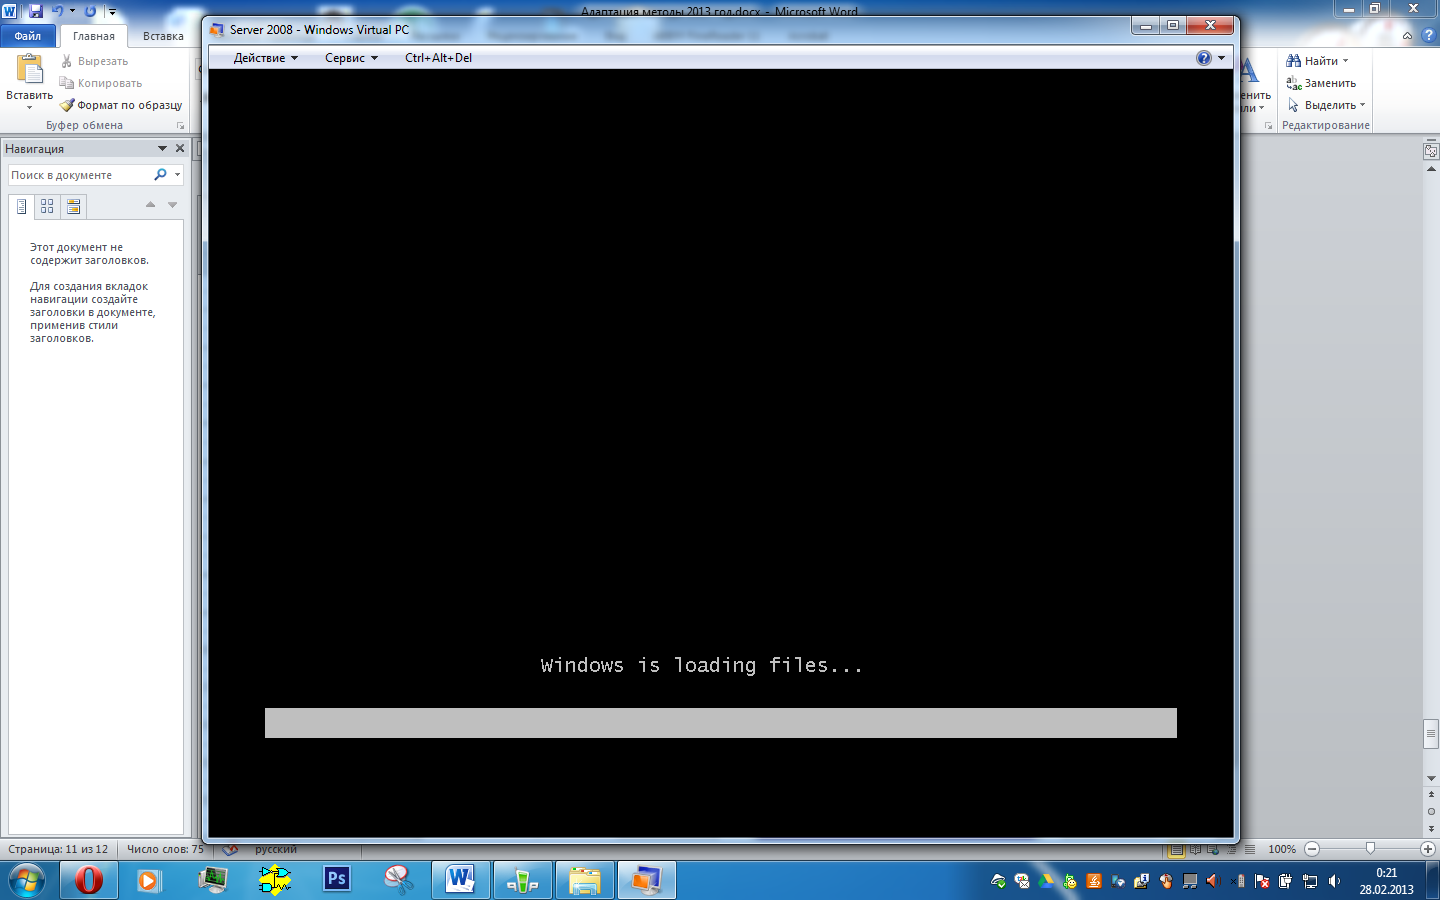Screen dimensions: 1440x900
Task: Open the dropdown next to Virtual PC help
Action: 1221,58
